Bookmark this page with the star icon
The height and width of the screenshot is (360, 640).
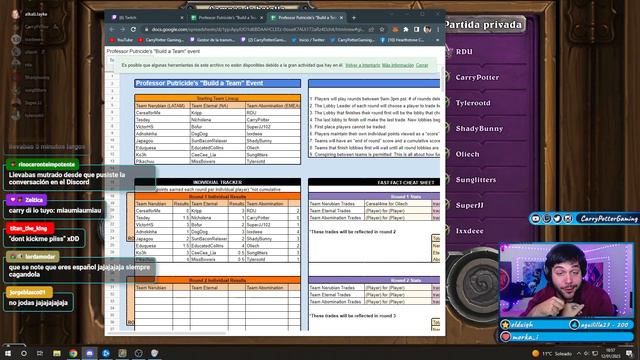382,29
